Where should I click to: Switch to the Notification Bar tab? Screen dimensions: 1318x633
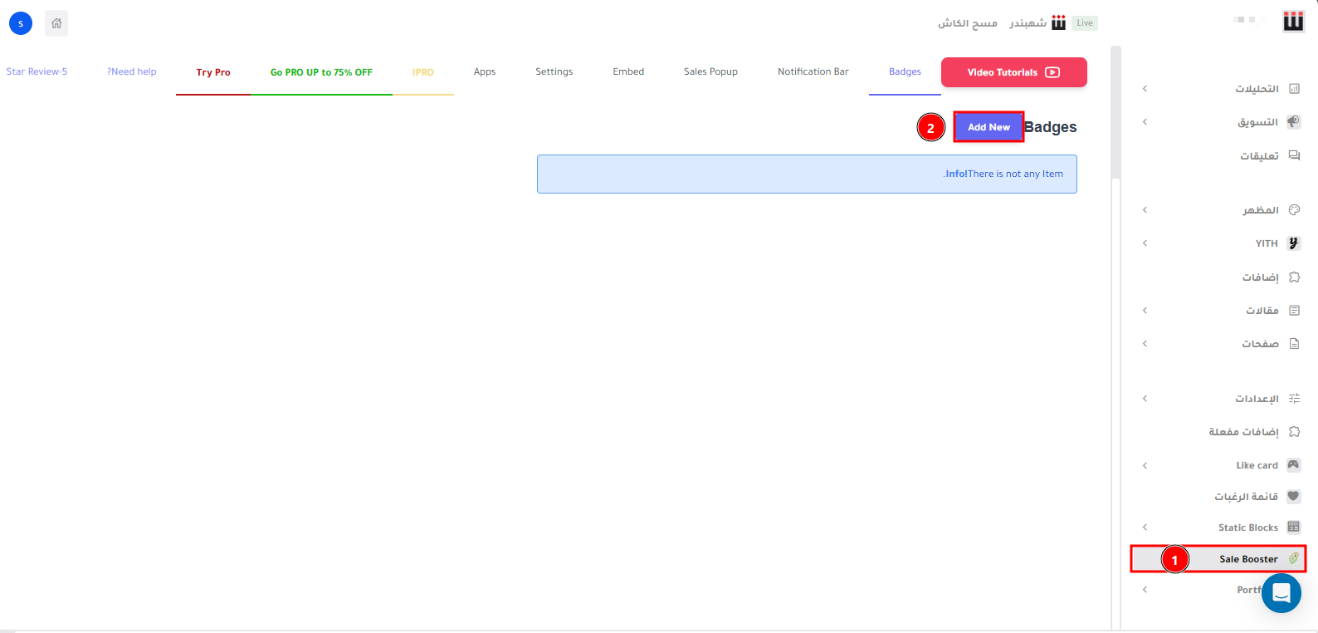pos(813,72)
